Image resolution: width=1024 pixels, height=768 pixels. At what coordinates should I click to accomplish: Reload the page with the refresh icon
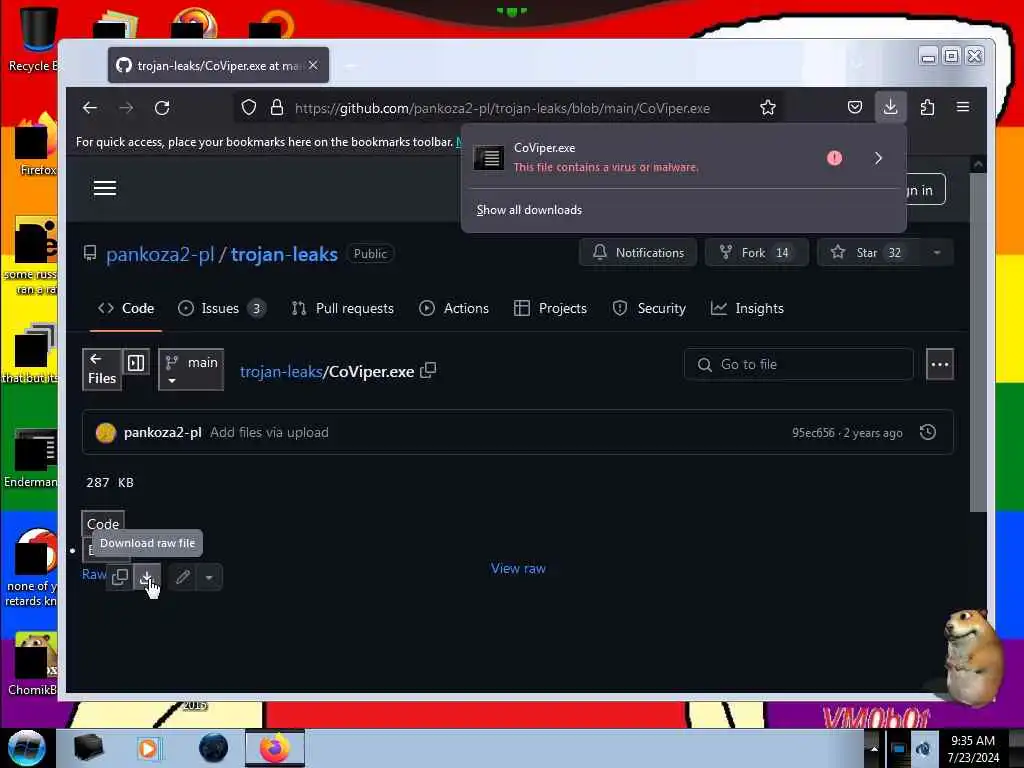pos(162,108)
